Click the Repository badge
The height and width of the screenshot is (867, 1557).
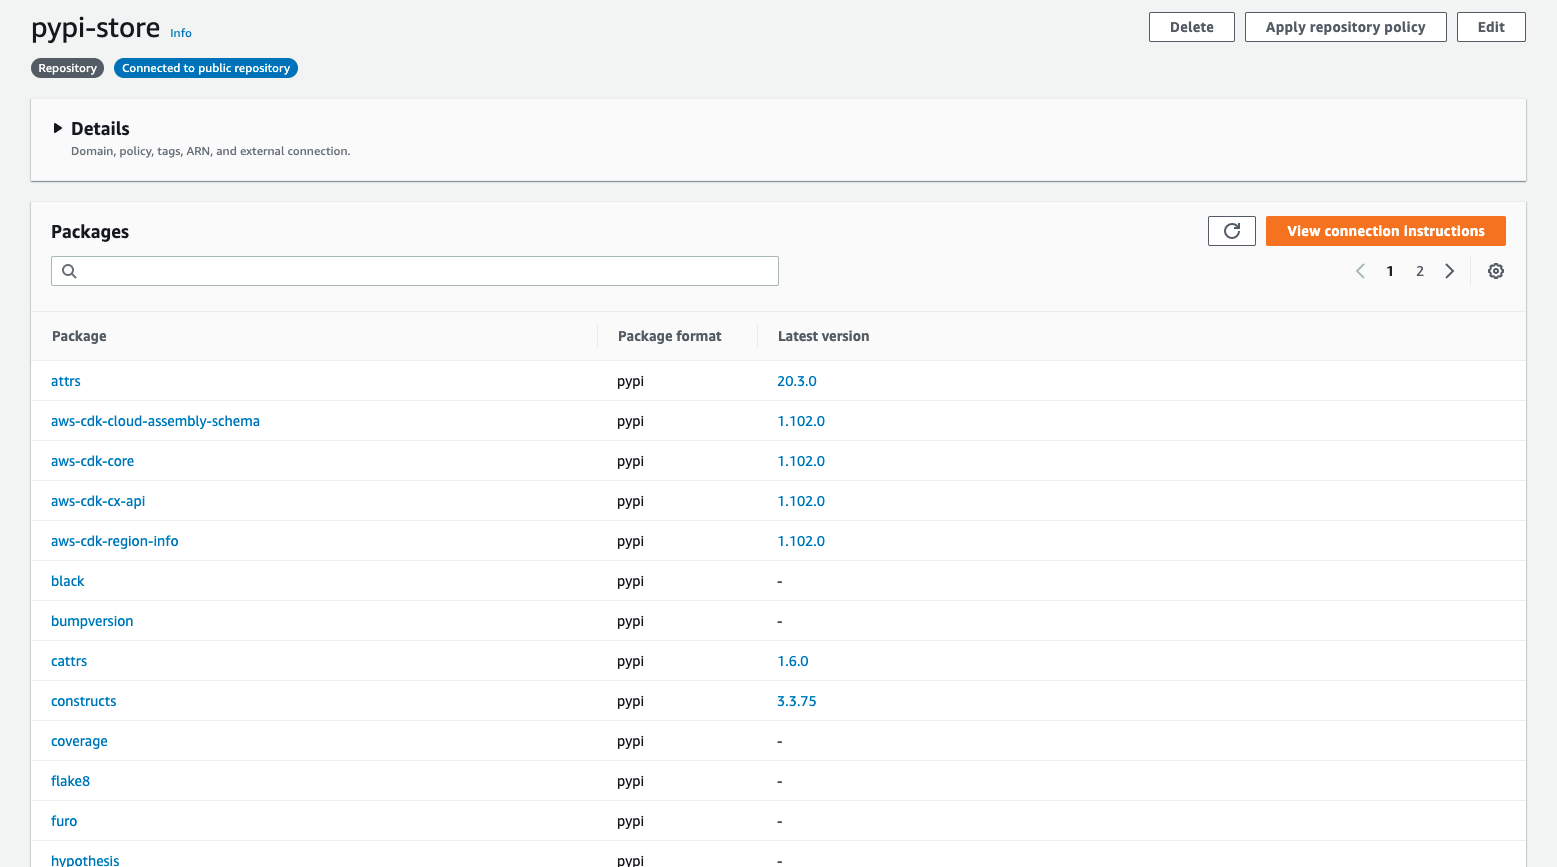(x=67, y=68)
